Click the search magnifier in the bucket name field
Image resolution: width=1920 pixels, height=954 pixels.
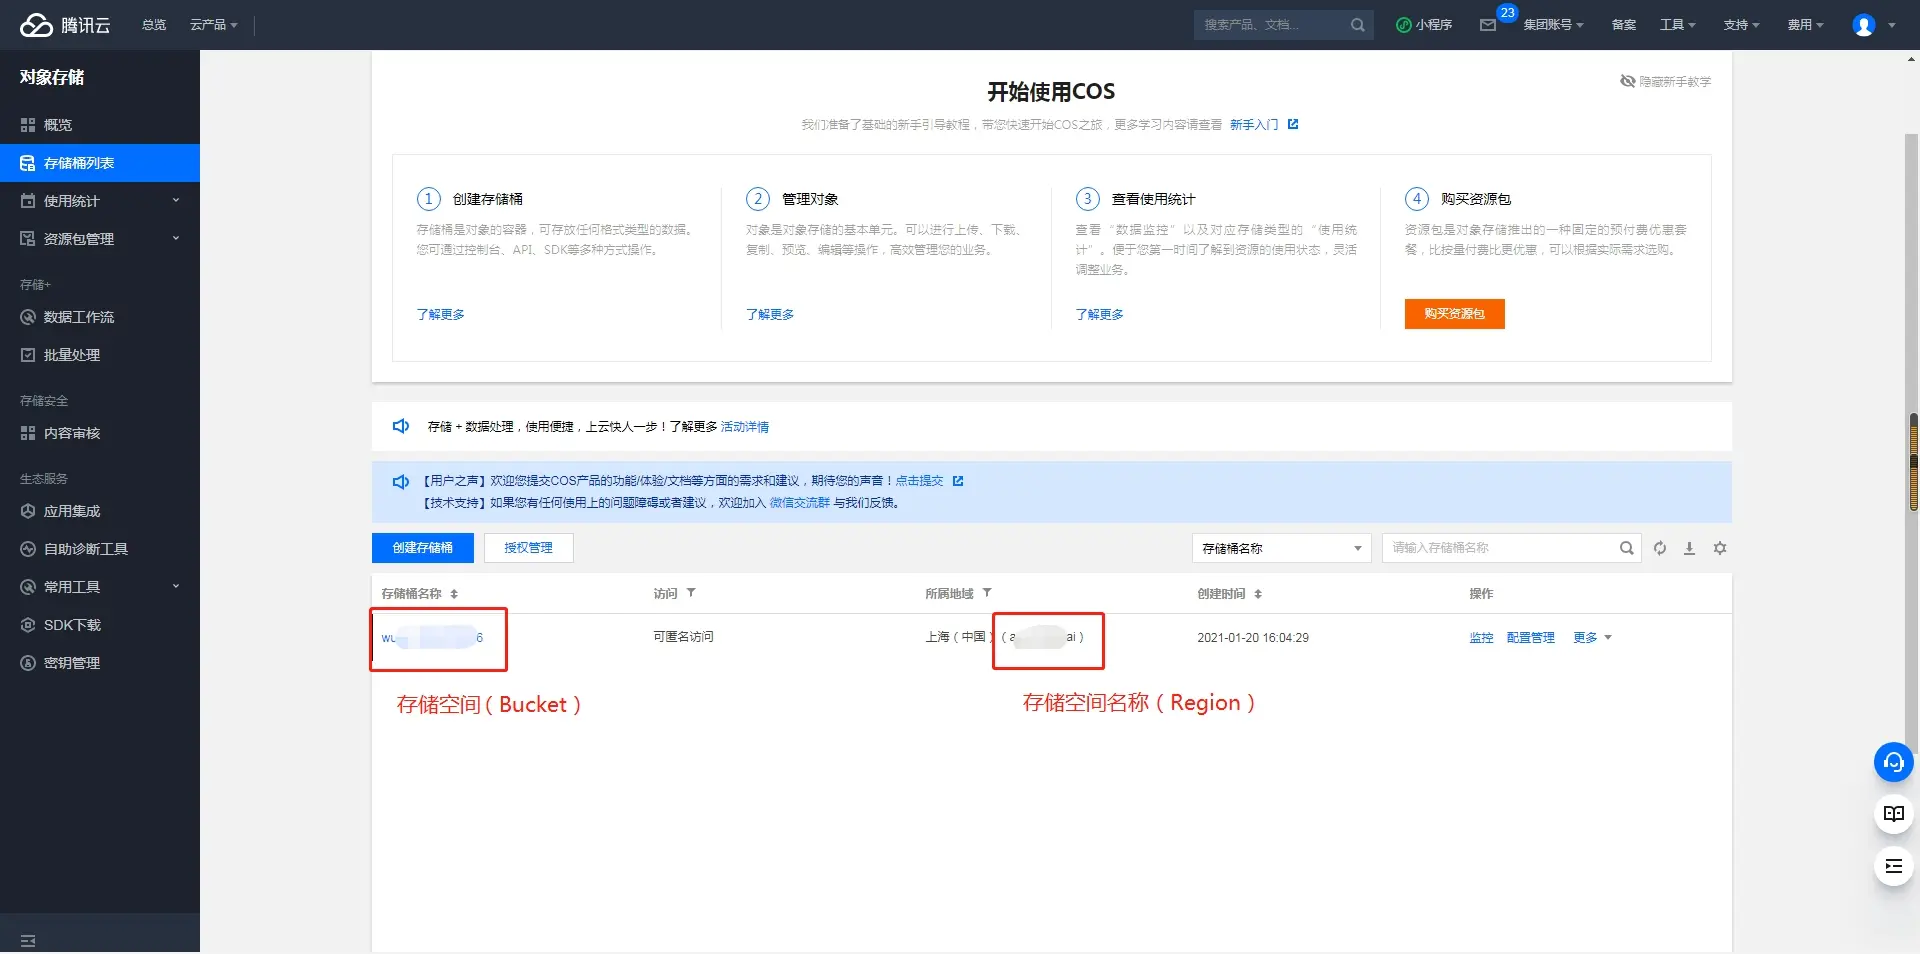[1626, 548]
